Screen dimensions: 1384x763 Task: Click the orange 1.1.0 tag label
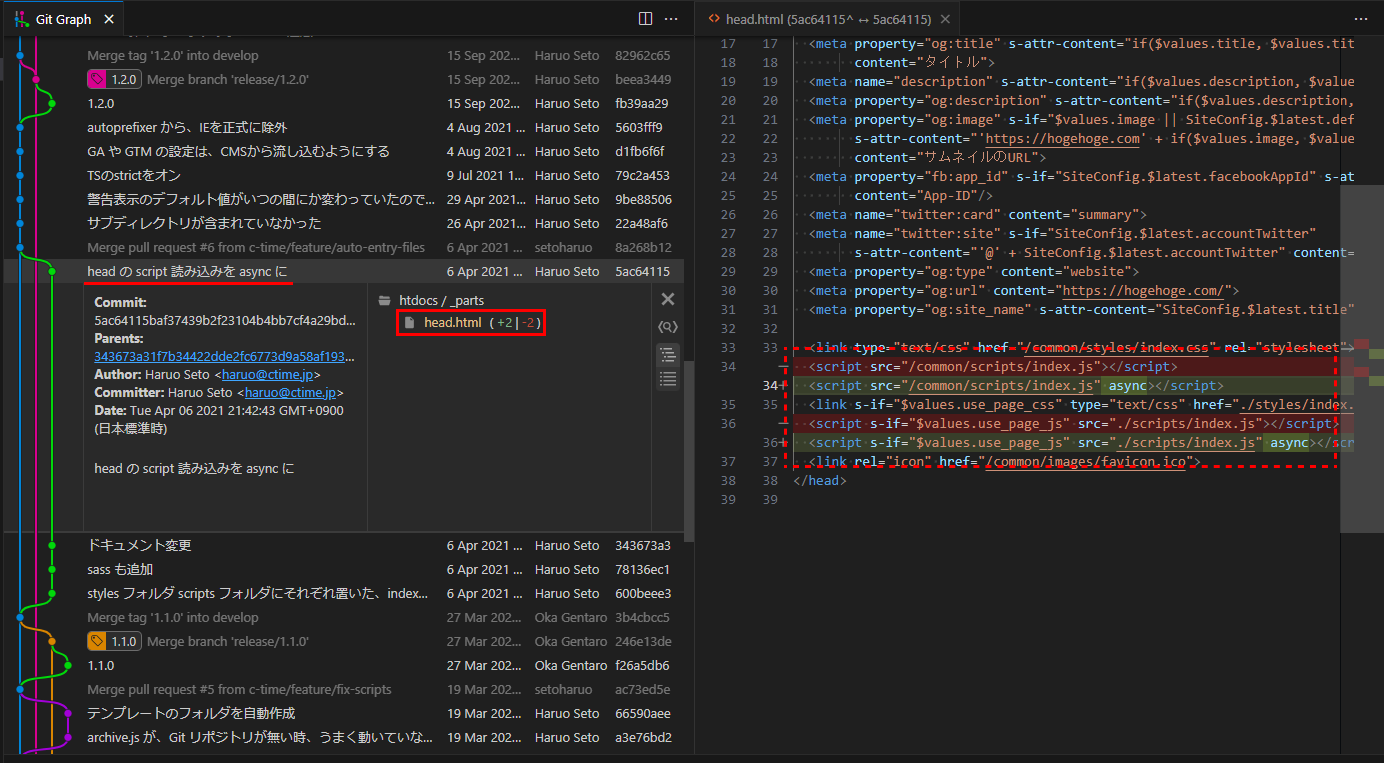point(114,642)
